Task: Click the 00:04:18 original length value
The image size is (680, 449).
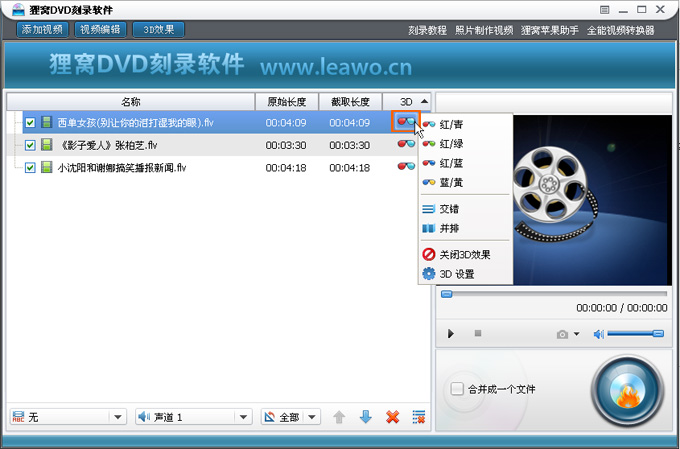Action: coord(286,168)
